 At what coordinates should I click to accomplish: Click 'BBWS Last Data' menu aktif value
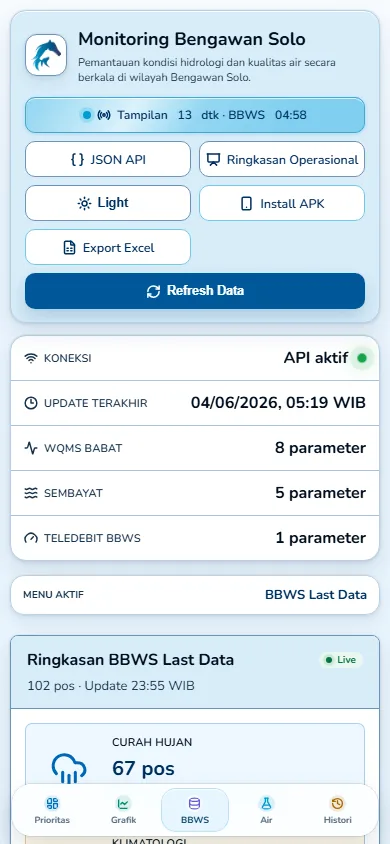(316, 595)
